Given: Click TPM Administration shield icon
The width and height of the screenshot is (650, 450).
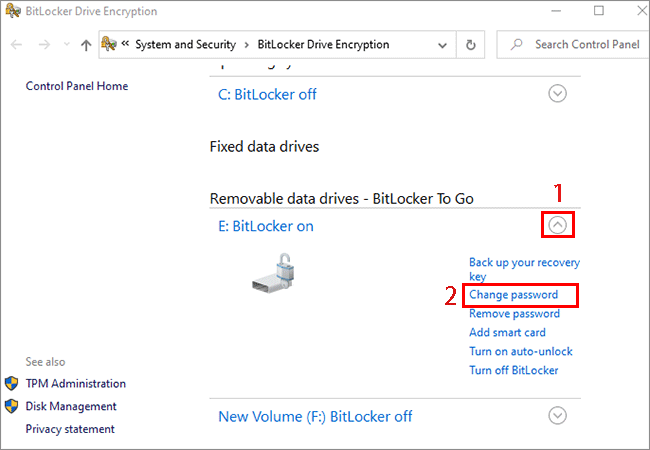Looking at the screenshot, I should [12, 383].
